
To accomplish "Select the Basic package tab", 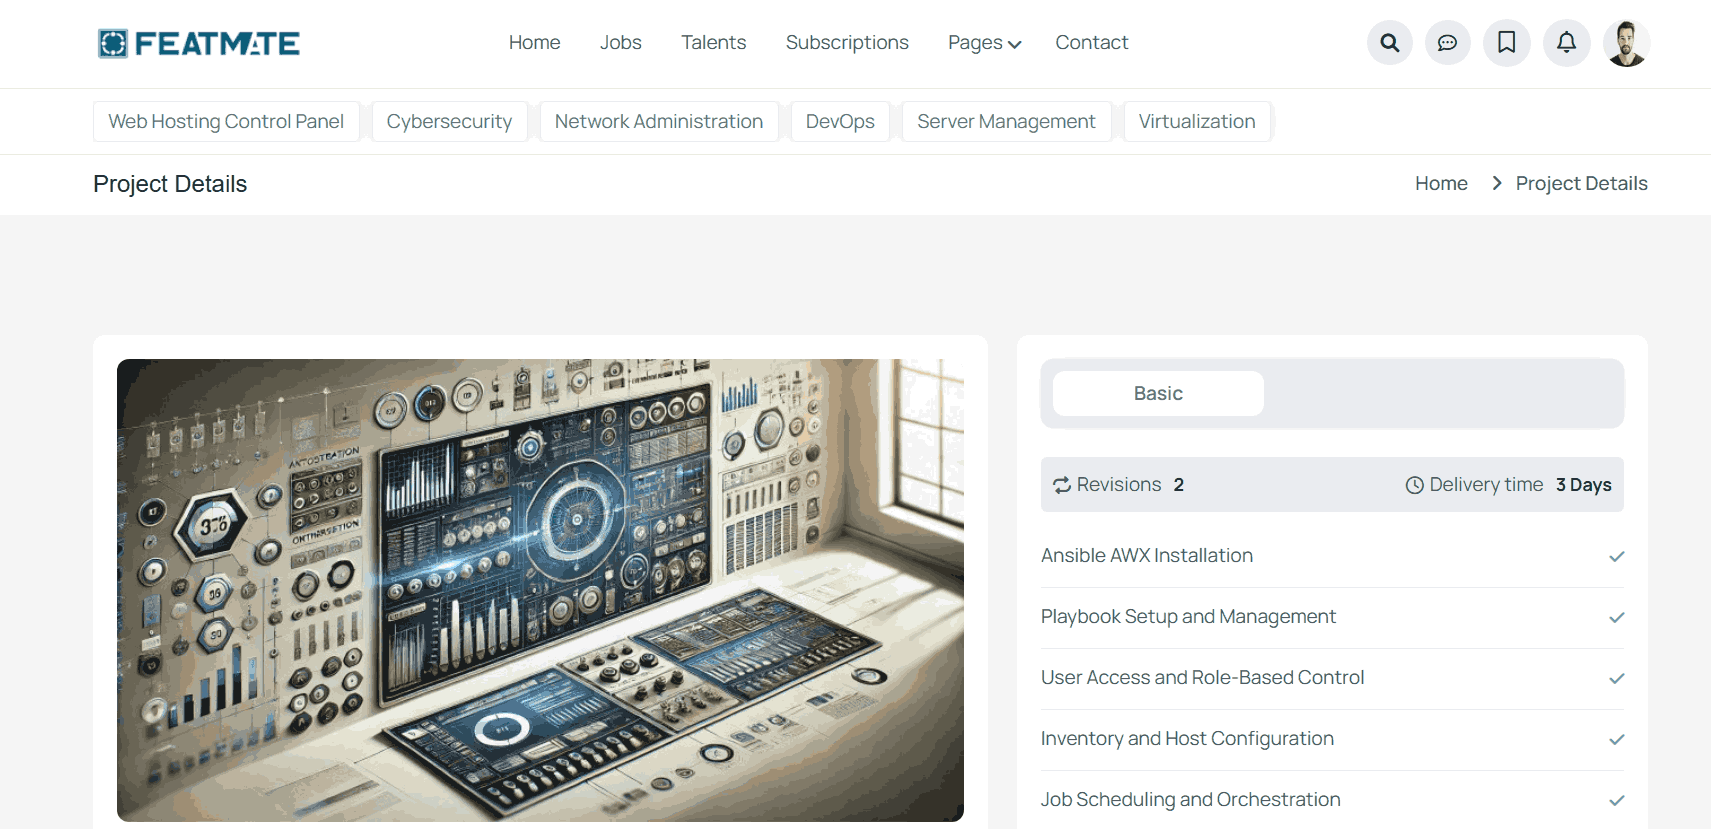I will 1158,394.
